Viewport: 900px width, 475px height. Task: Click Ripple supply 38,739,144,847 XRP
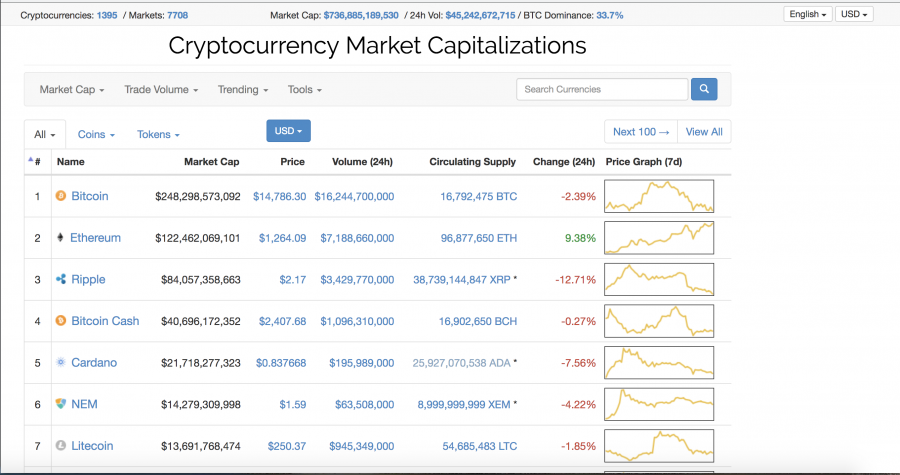462,280
